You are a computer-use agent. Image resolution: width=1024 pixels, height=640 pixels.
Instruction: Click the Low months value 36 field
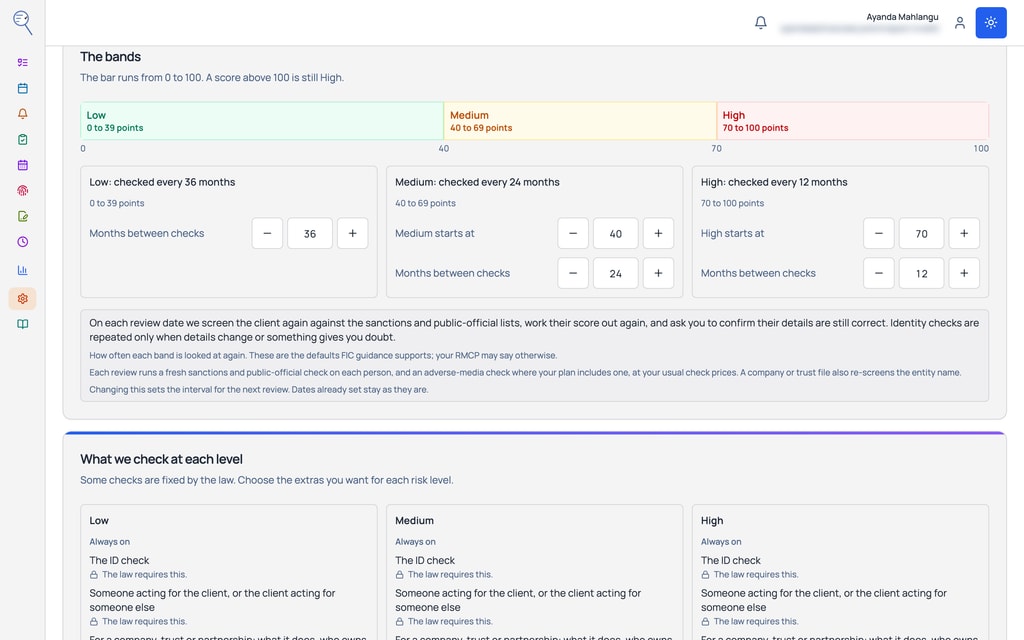(x=310, y=233)
